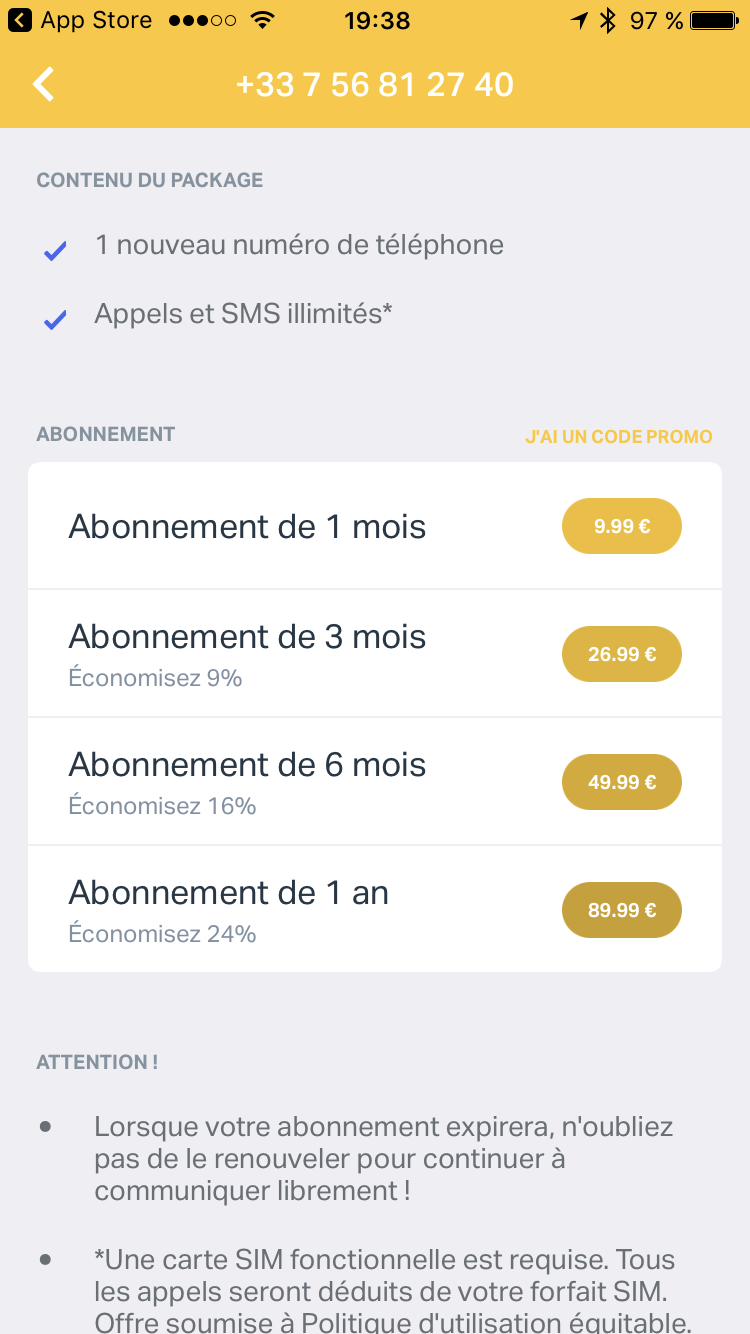Open the J'AI UN CODE PROMO link
Viewport: 750px width, 1334px height.
tap(618, 437)
